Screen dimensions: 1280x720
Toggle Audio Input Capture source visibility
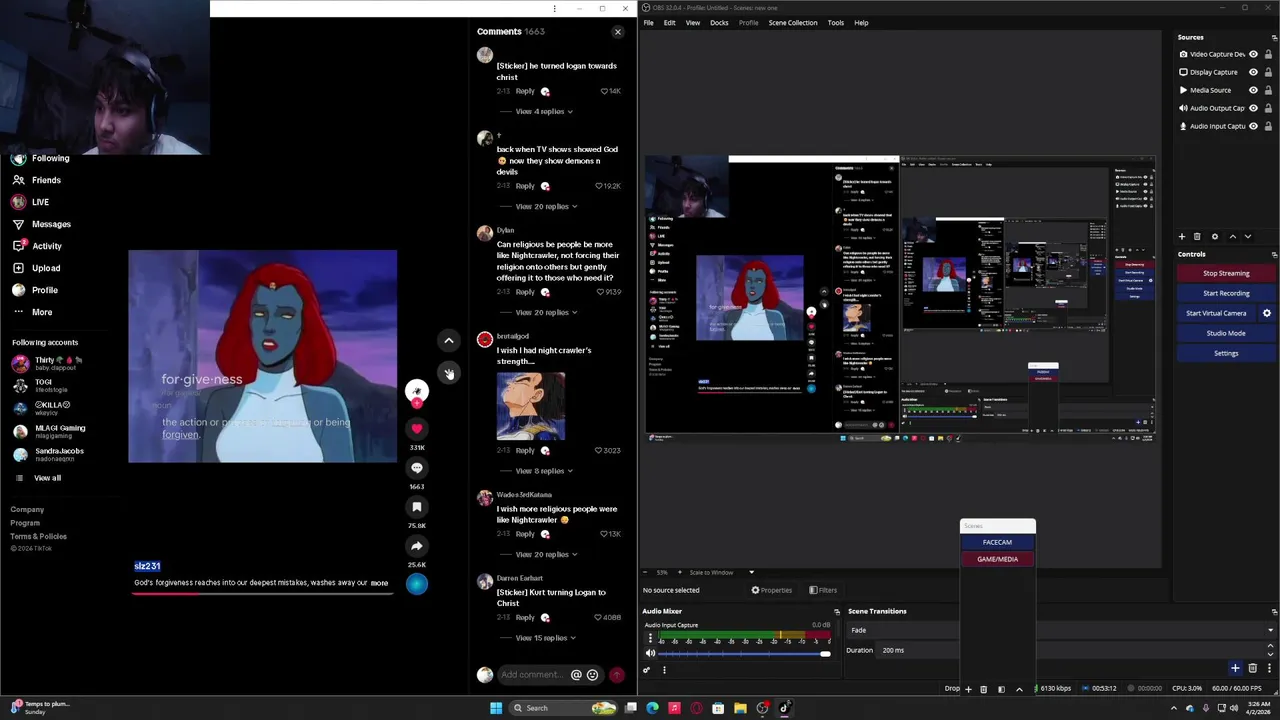click(1253, 126)
